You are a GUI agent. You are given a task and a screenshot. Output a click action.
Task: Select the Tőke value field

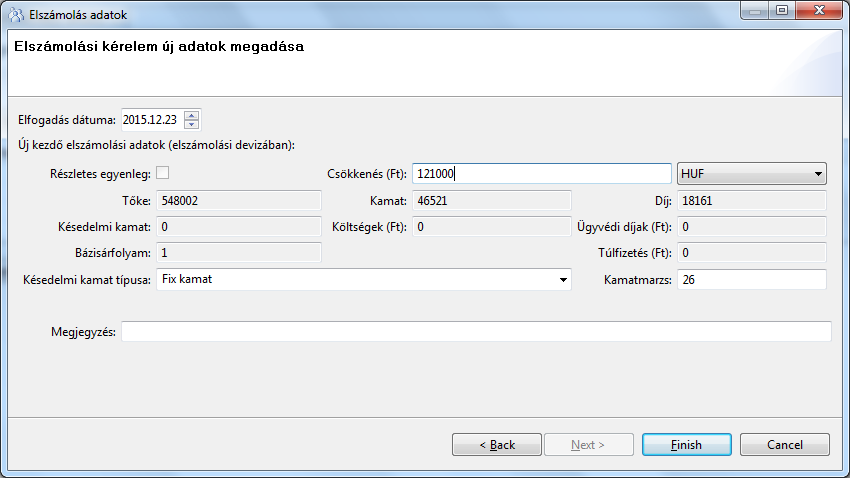coord(238,201)
